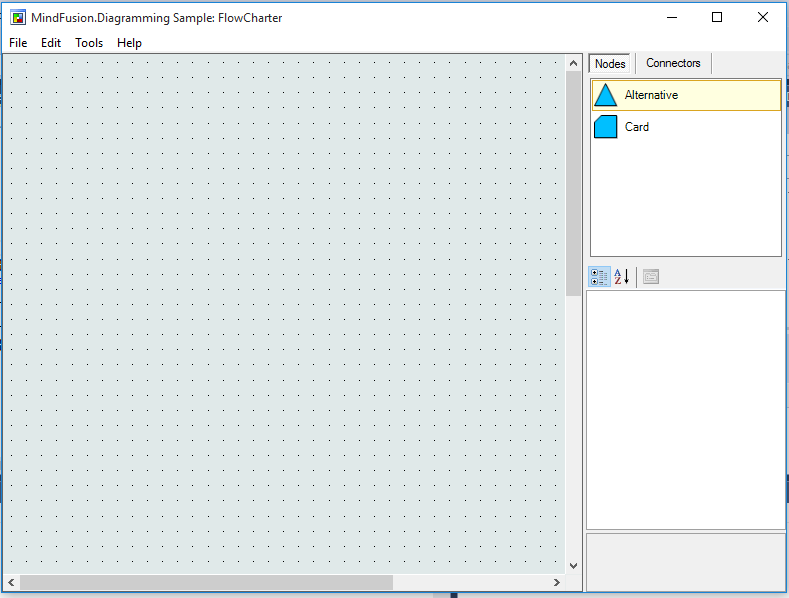This screenshot has height=598, width=789.
Task: Click vertical scrollbar up arrow
Action: click(x=573, y=63)
